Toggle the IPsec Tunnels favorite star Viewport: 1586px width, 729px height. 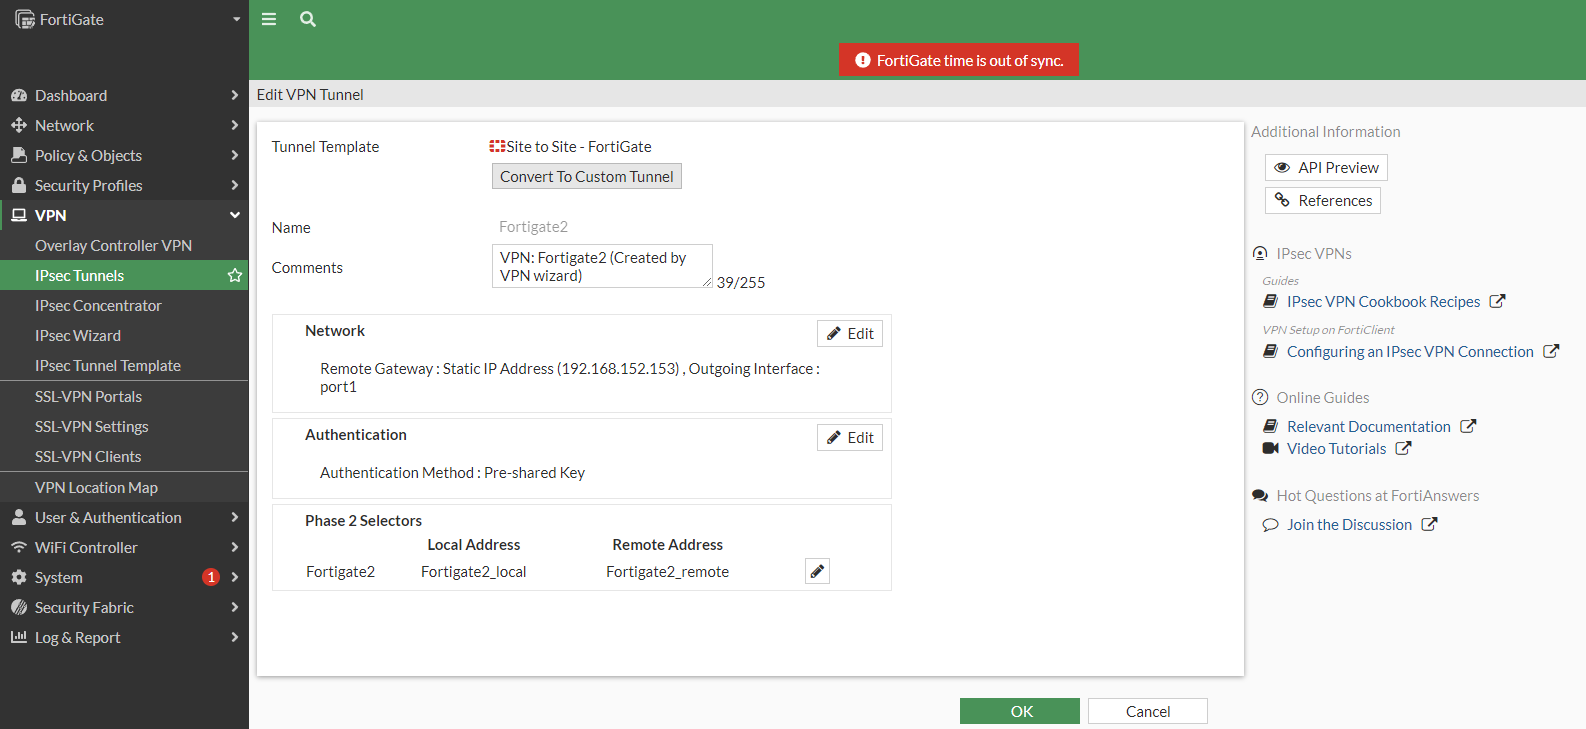235,275
